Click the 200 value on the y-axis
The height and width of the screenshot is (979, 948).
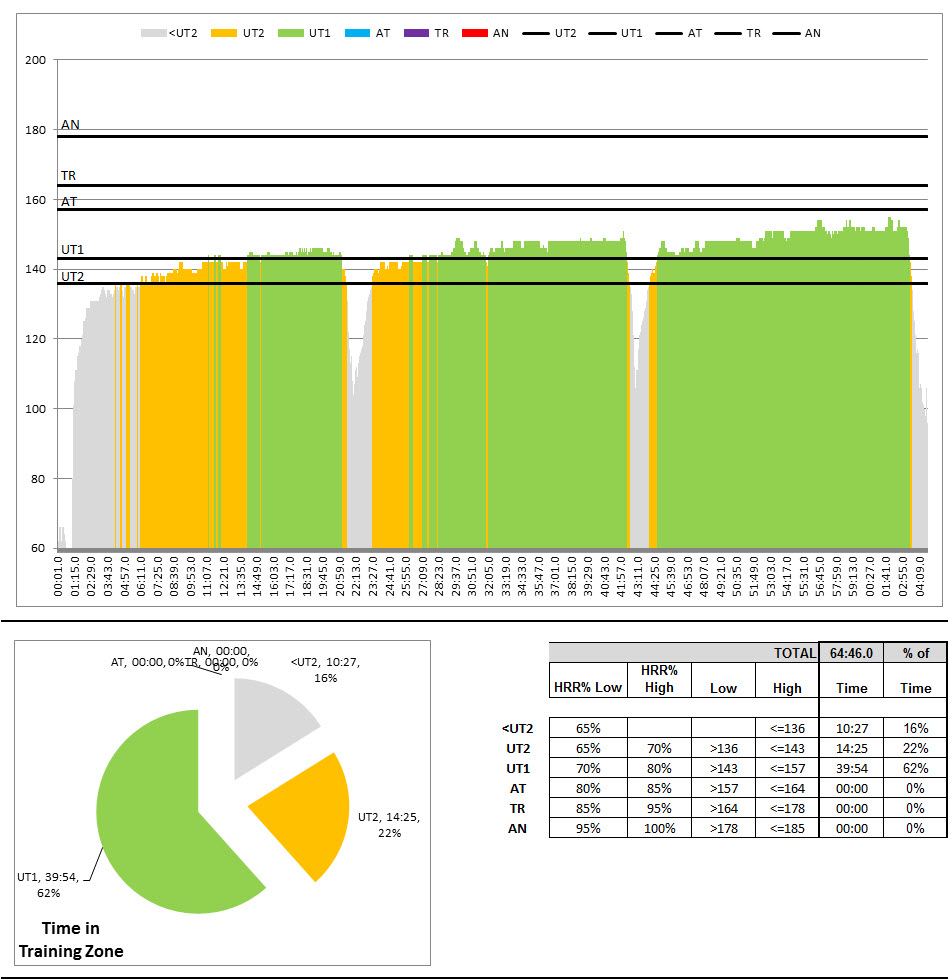click(x=37, y=60)
